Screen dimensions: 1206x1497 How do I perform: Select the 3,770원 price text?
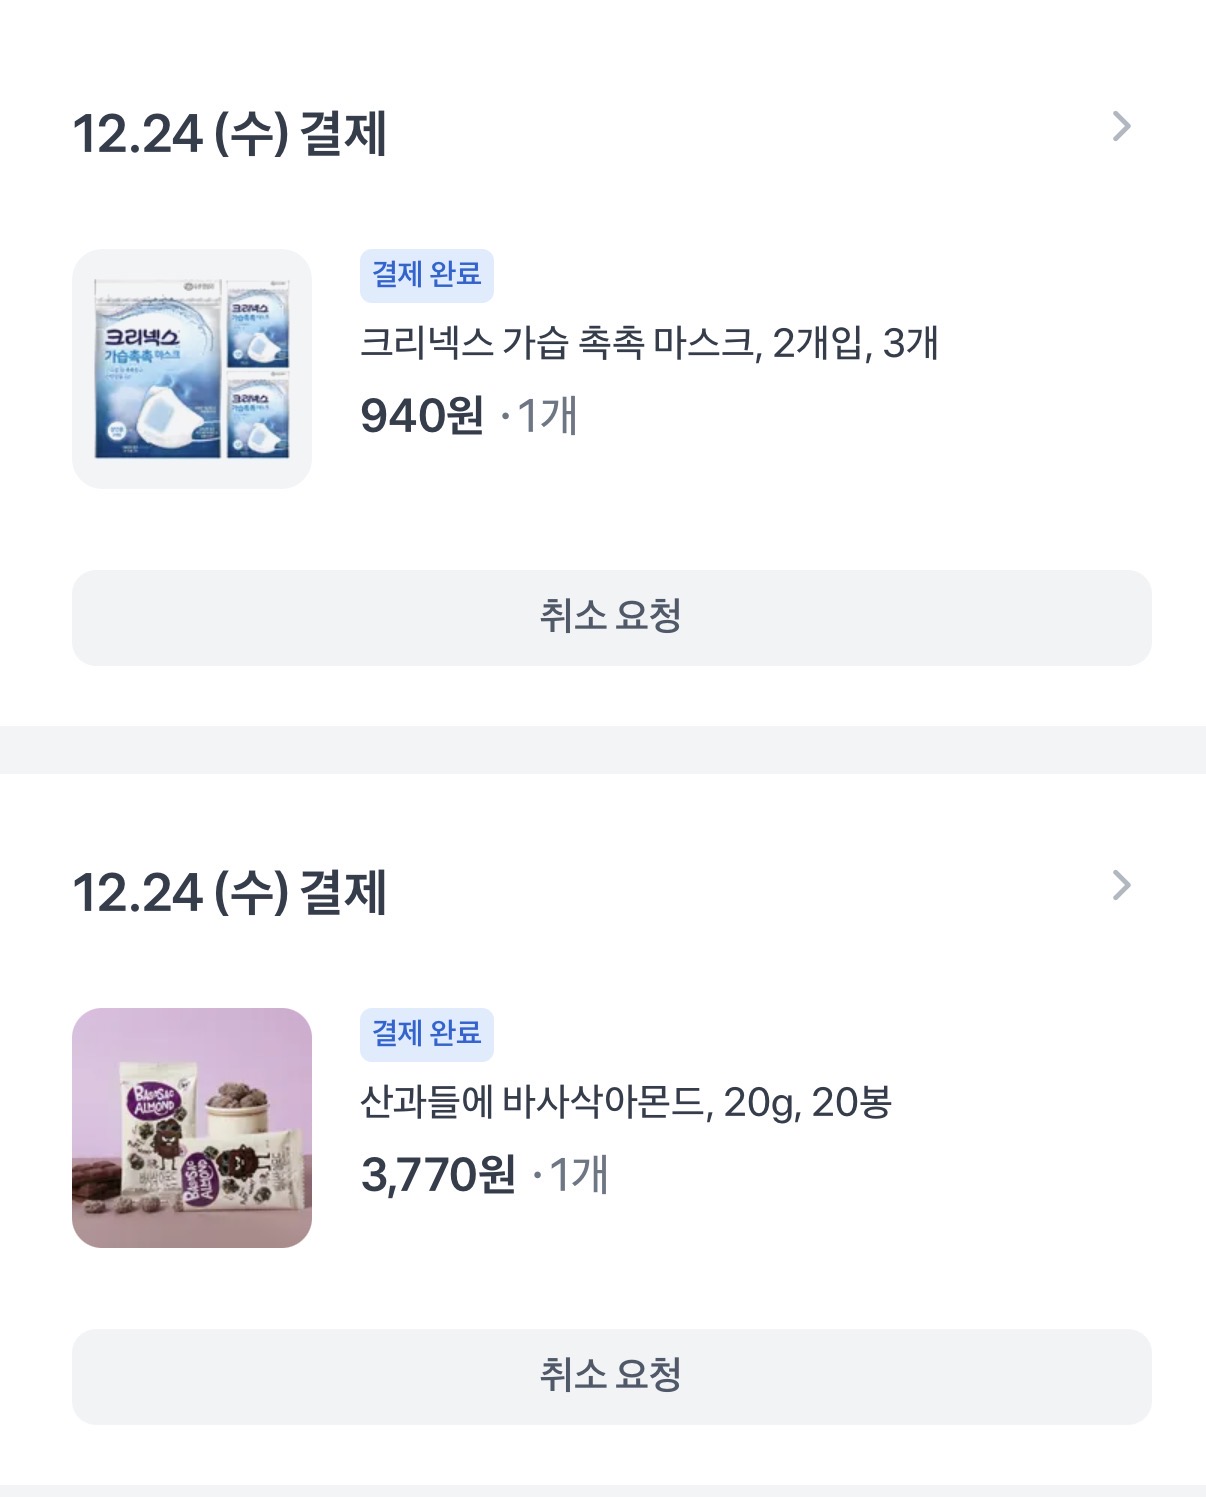click(437, 1175)
